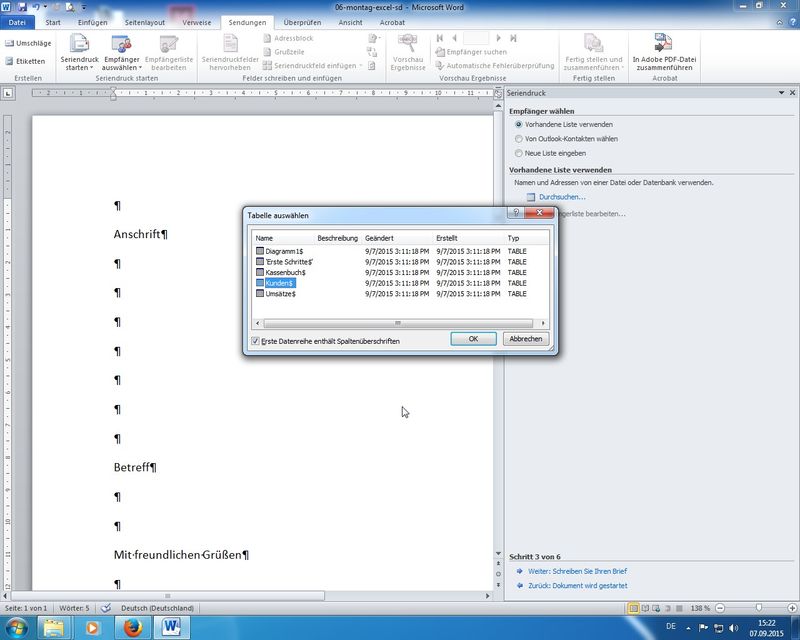Click the previous record arrow
The height and width of the screenshot is (640, 800).
click(455, 38)
